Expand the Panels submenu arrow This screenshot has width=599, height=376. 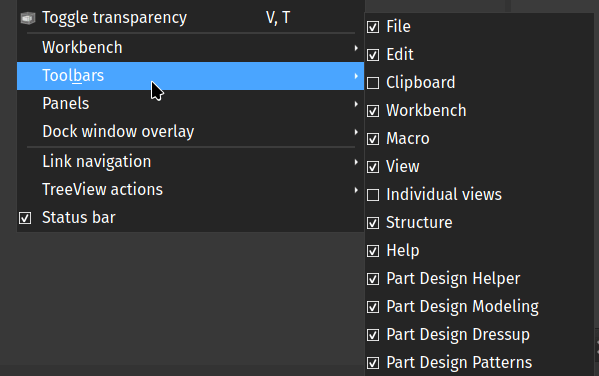click(356, 104)
